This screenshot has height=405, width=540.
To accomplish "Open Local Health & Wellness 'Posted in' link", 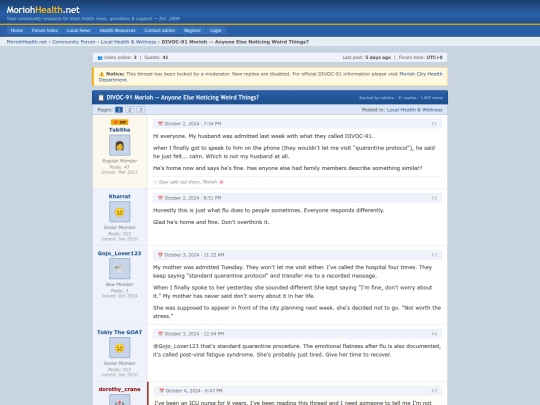I will click(415, 110).
